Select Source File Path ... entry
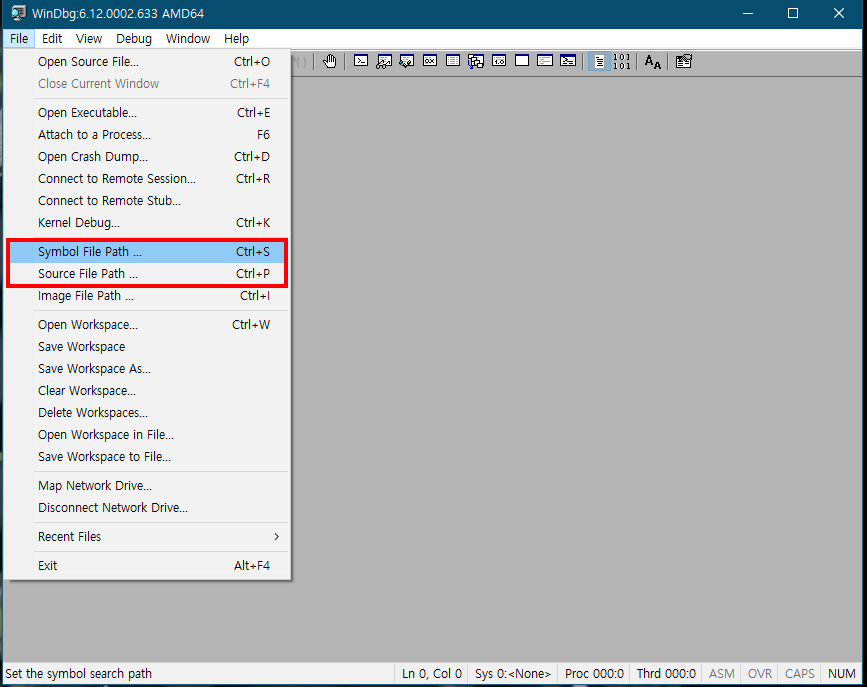867x687 pixels. pos(147,274)
